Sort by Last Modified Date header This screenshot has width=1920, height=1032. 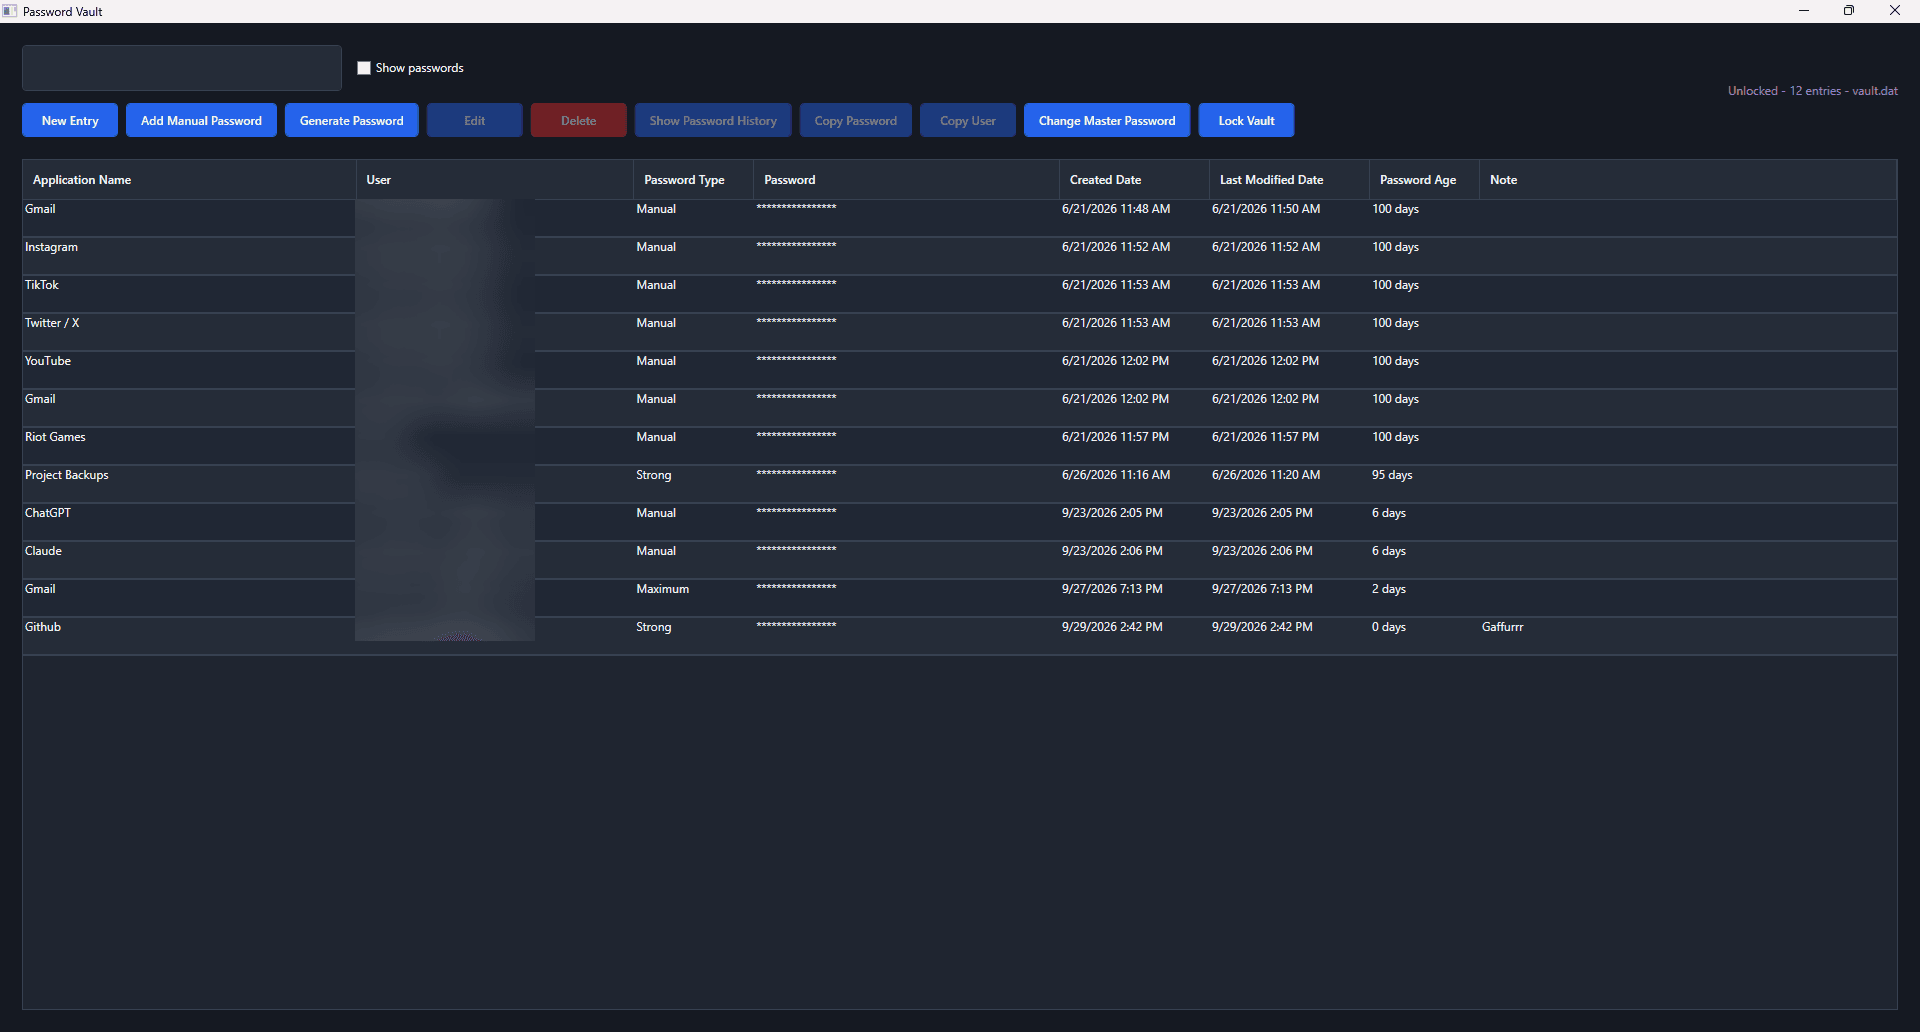pos(1289,180)
